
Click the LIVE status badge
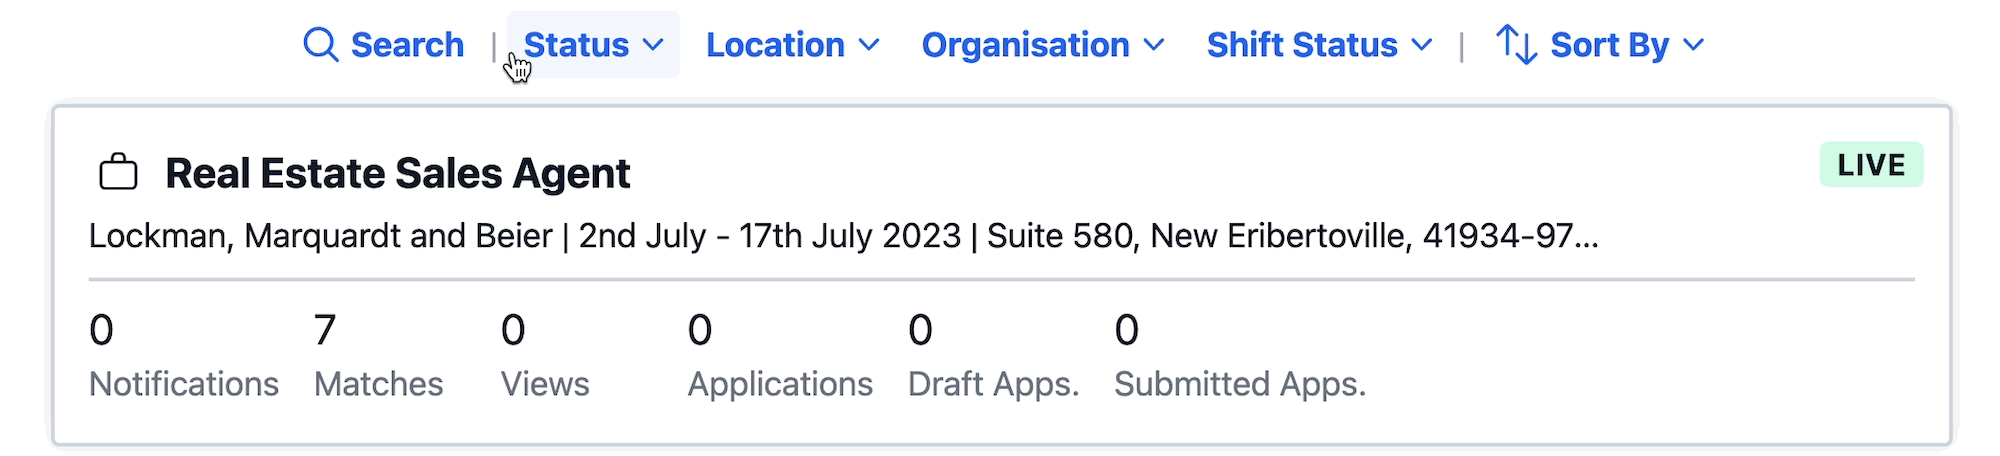(1870, 165)
